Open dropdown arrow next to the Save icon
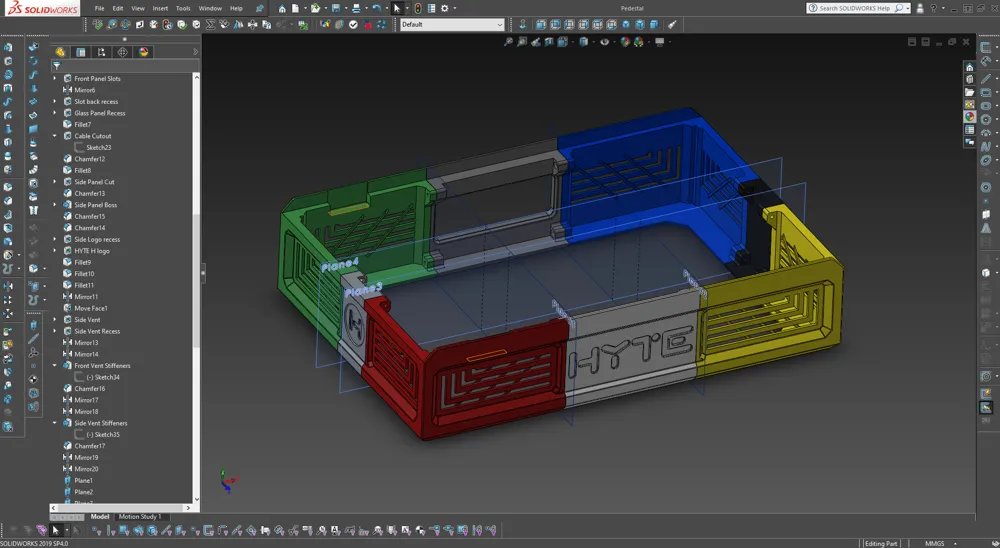This screenshot has width=1000, height=548. coord(345,8)
